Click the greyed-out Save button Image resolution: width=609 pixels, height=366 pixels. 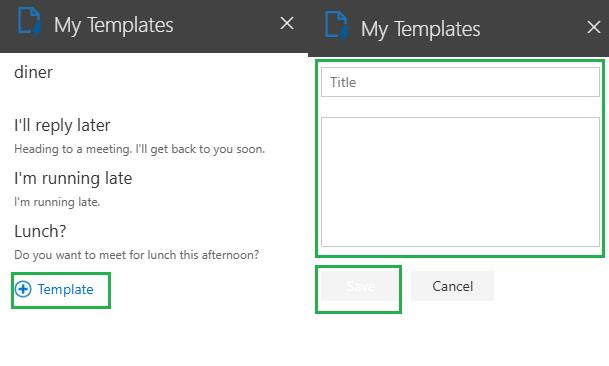coord(361,286)
